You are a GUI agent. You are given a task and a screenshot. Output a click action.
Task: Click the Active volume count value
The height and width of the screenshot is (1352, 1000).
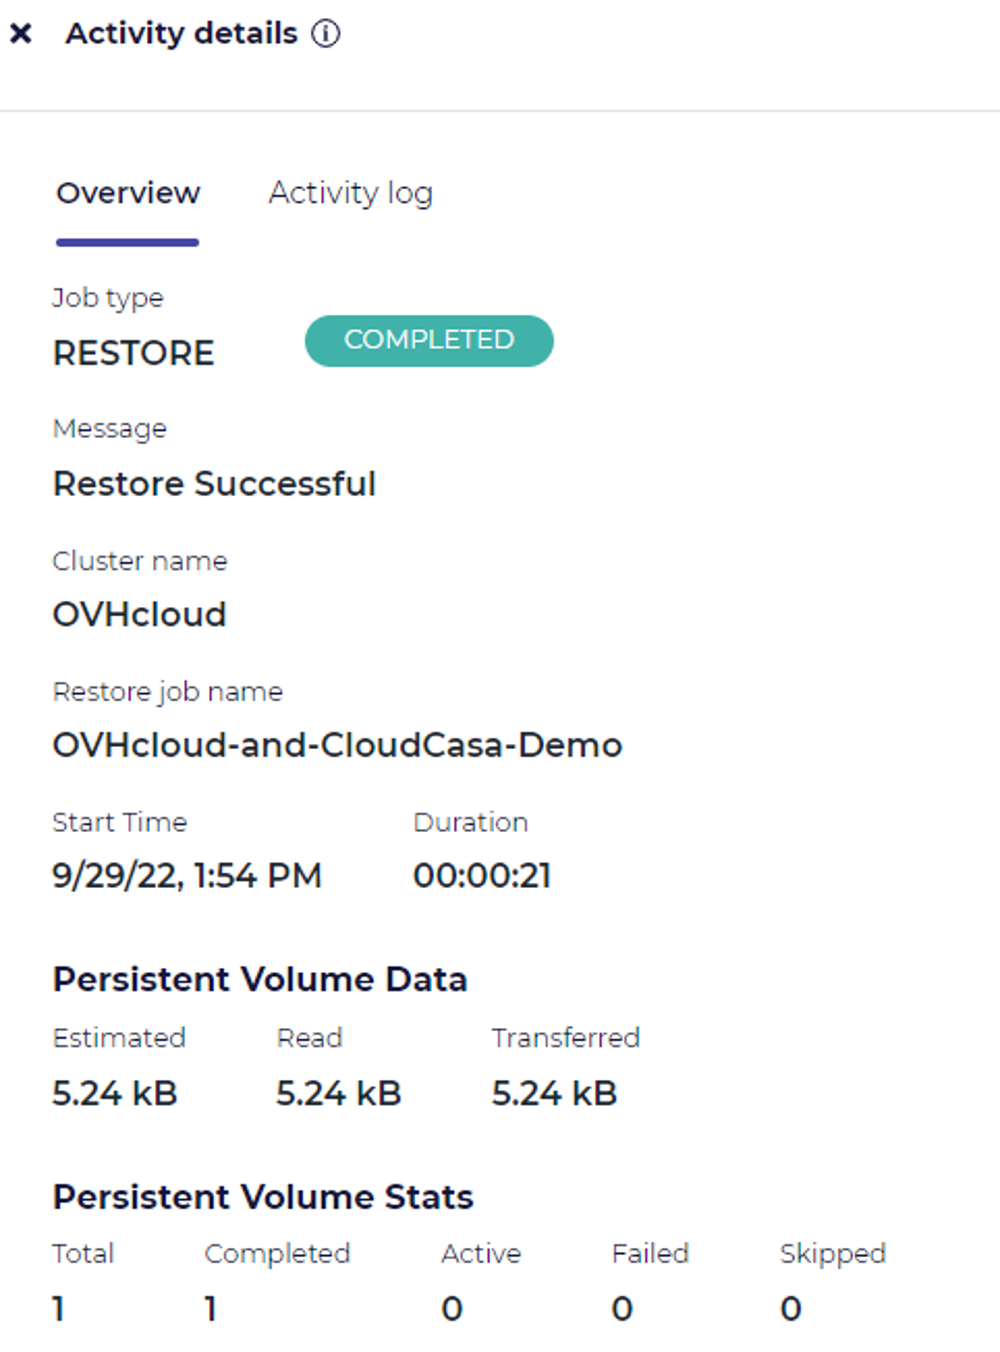point(452,1309)
